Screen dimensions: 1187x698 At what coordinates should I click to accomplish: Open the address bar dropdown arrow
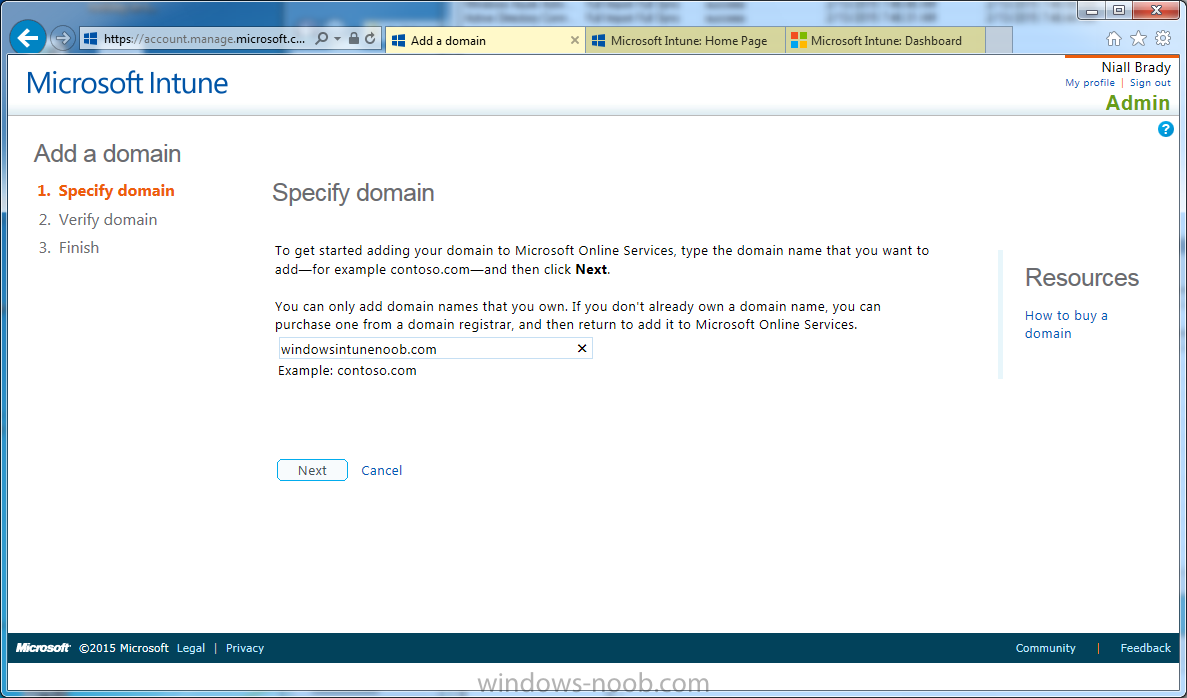338,38
